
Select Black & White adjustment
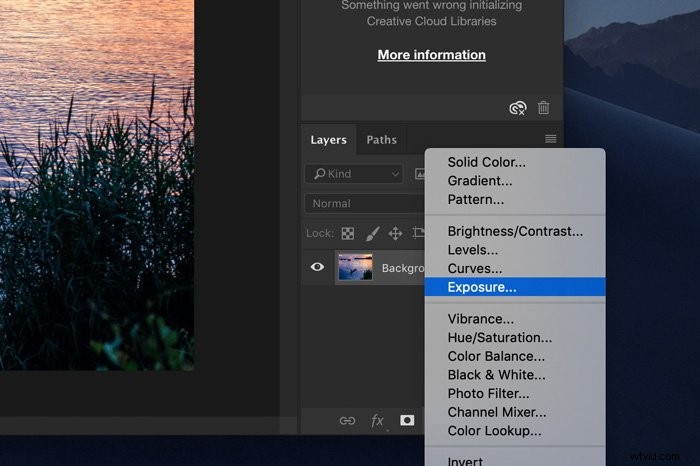click(515, 375)
